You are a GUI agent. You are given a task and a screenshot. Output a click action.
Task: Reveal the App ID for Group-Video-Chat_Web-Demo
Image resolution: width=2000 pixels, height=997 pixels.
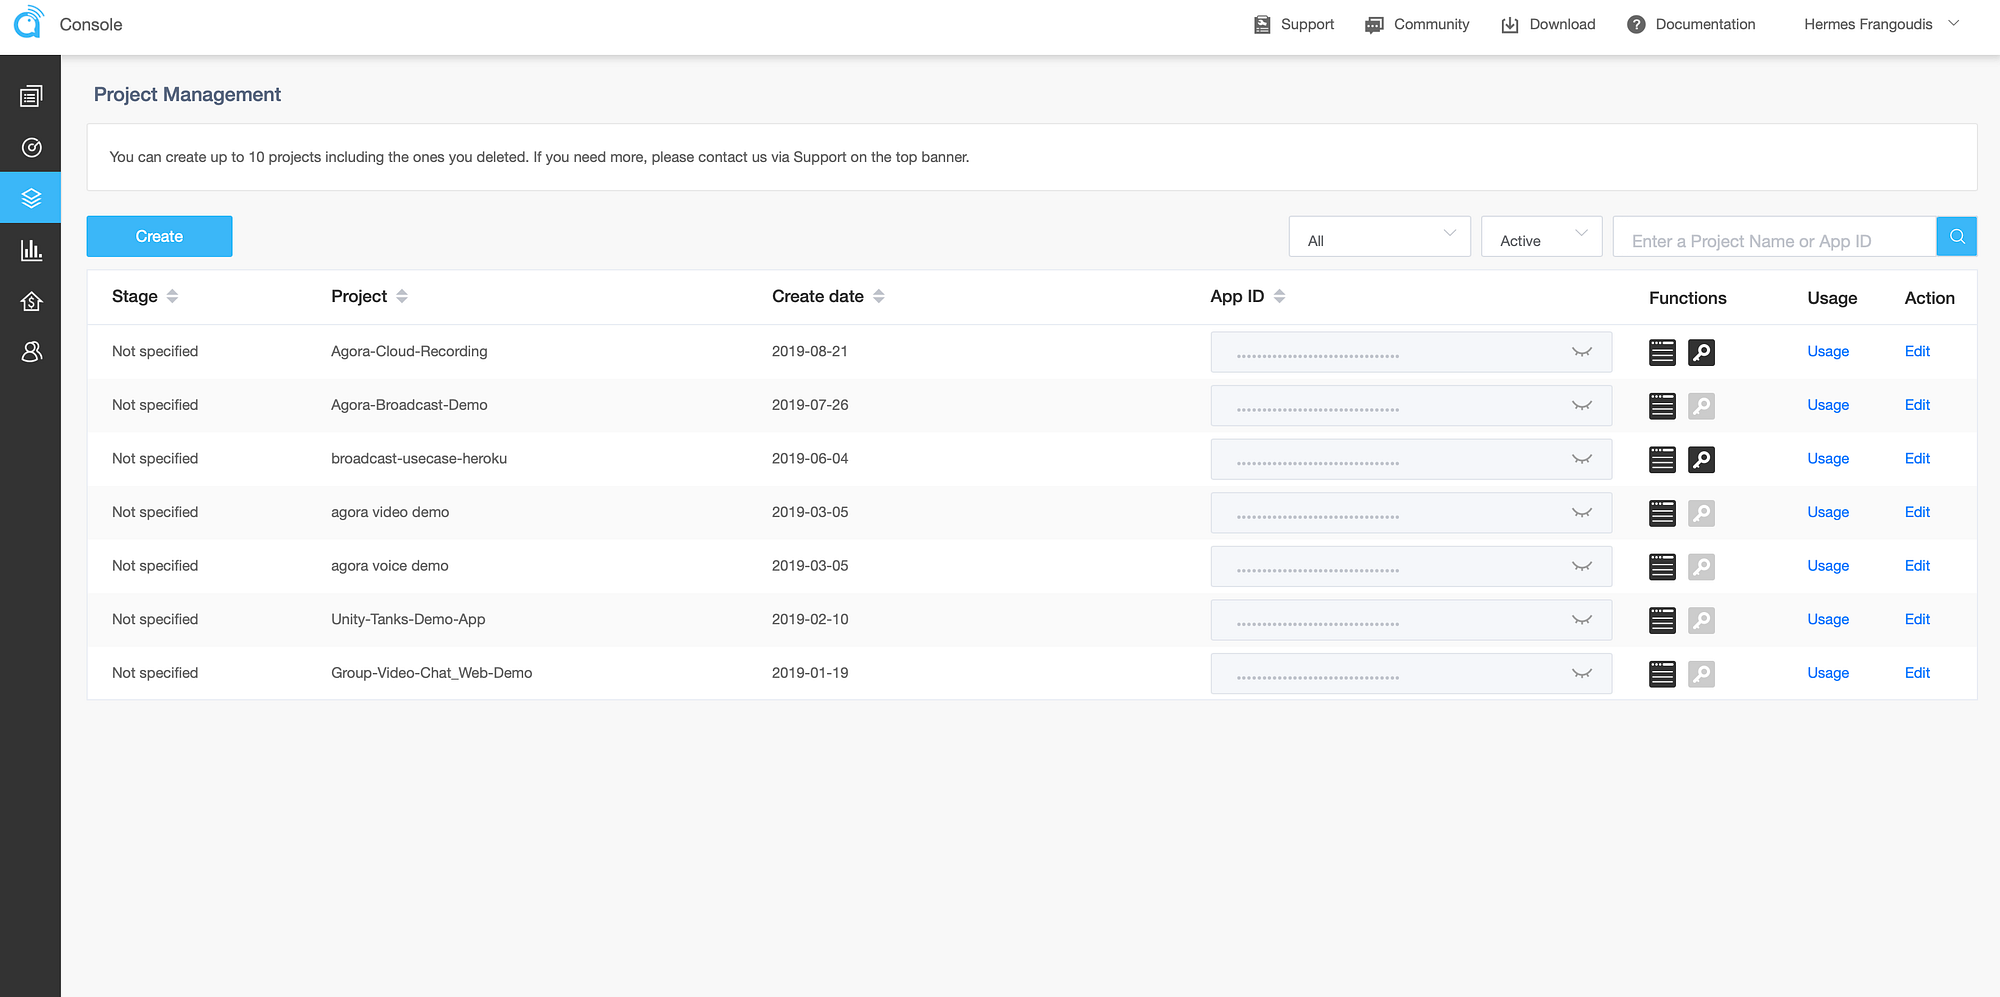[x=1582, y=674]
